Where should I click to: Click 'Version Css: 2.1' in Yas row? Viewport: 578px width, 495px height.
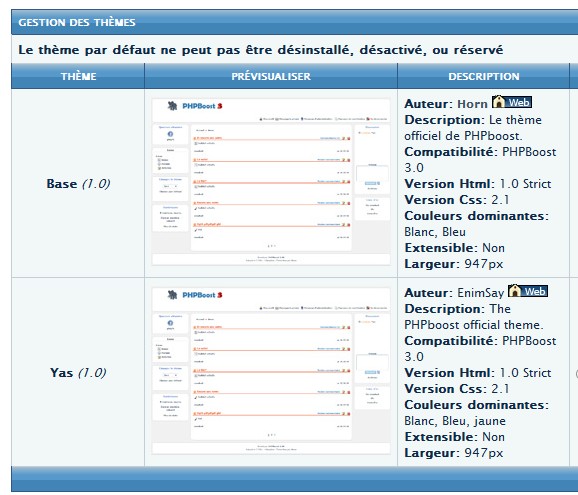[x=457, y=388]
